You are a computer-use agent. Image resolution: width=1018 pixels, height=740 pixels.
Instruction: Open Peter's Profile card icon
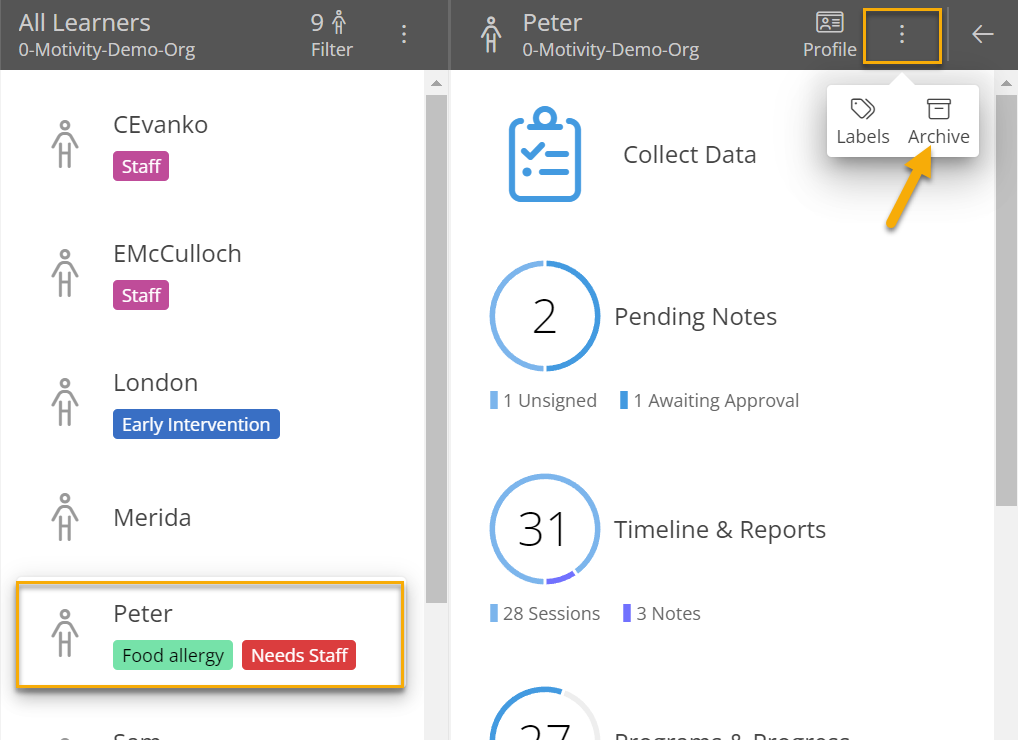[829, 34]
